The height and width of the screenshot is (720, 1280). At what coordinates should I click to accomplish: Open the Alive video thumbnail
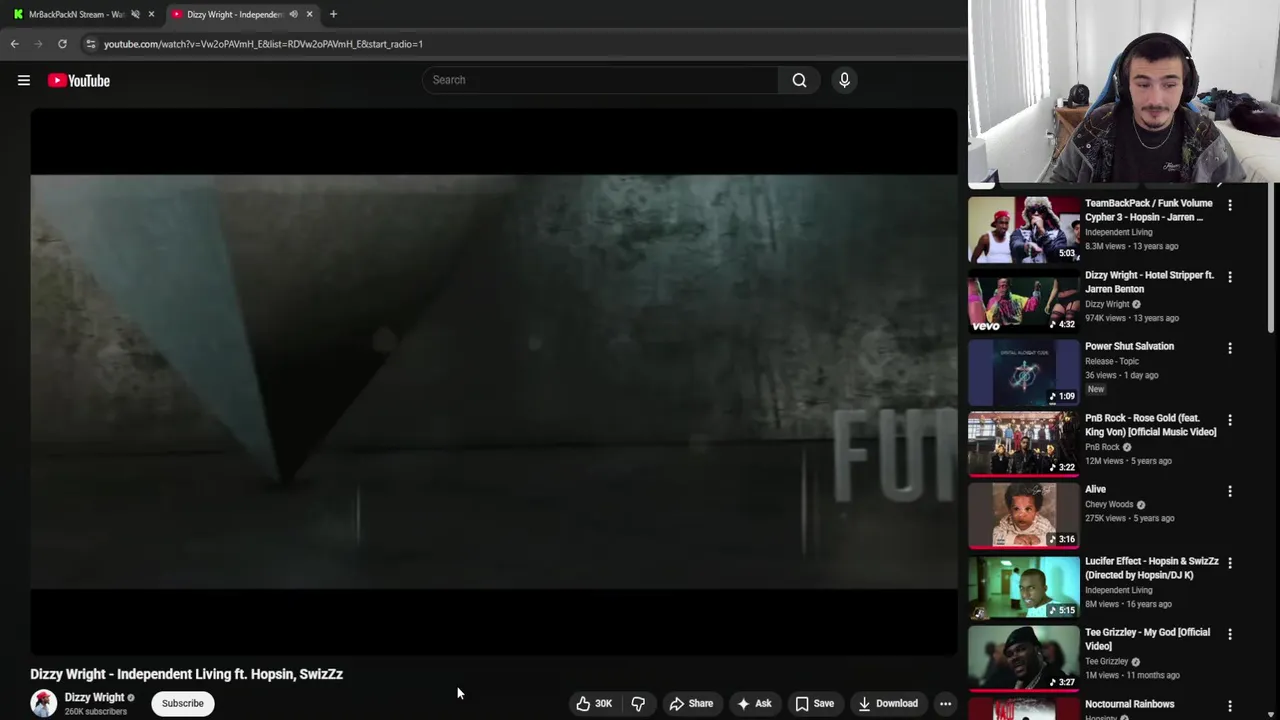(1023, 515)
